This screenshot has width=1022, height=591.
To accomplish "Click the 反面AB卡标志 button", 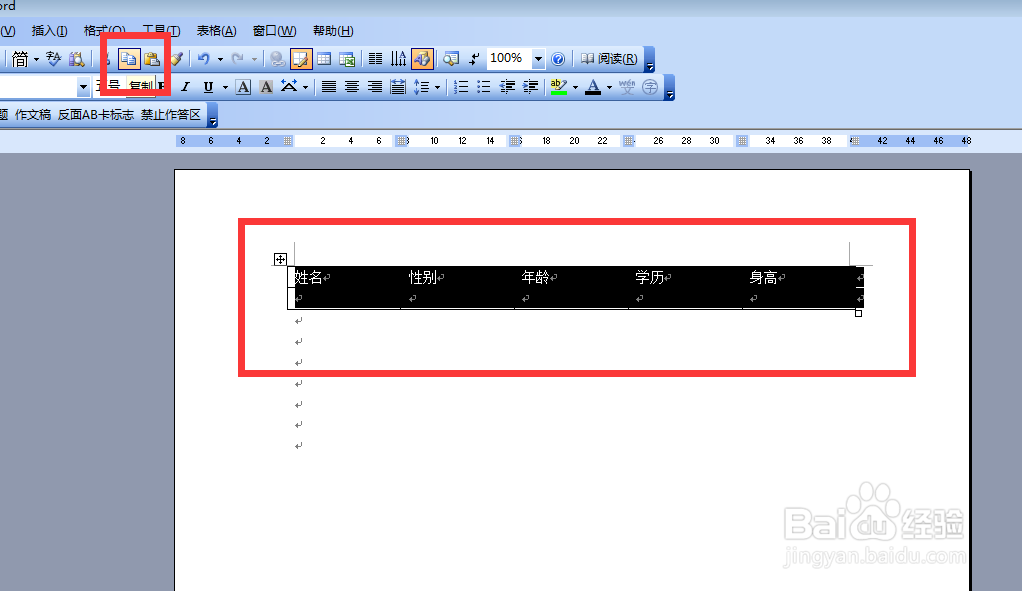I will 96,115.
